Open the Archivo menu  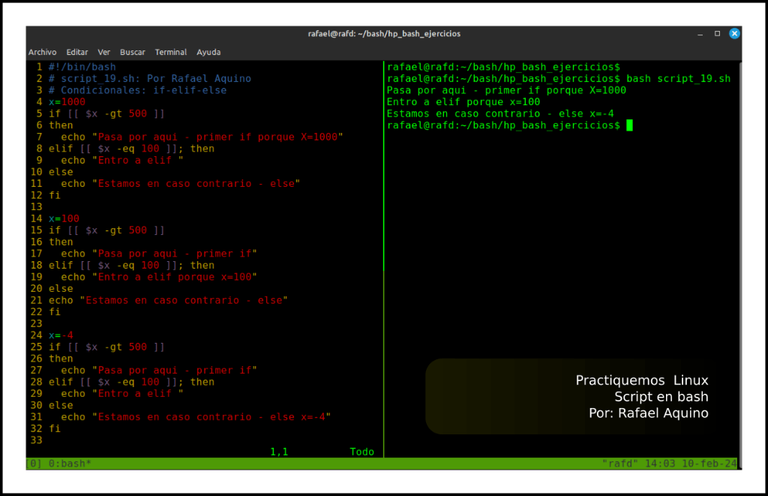click(42, 52)
